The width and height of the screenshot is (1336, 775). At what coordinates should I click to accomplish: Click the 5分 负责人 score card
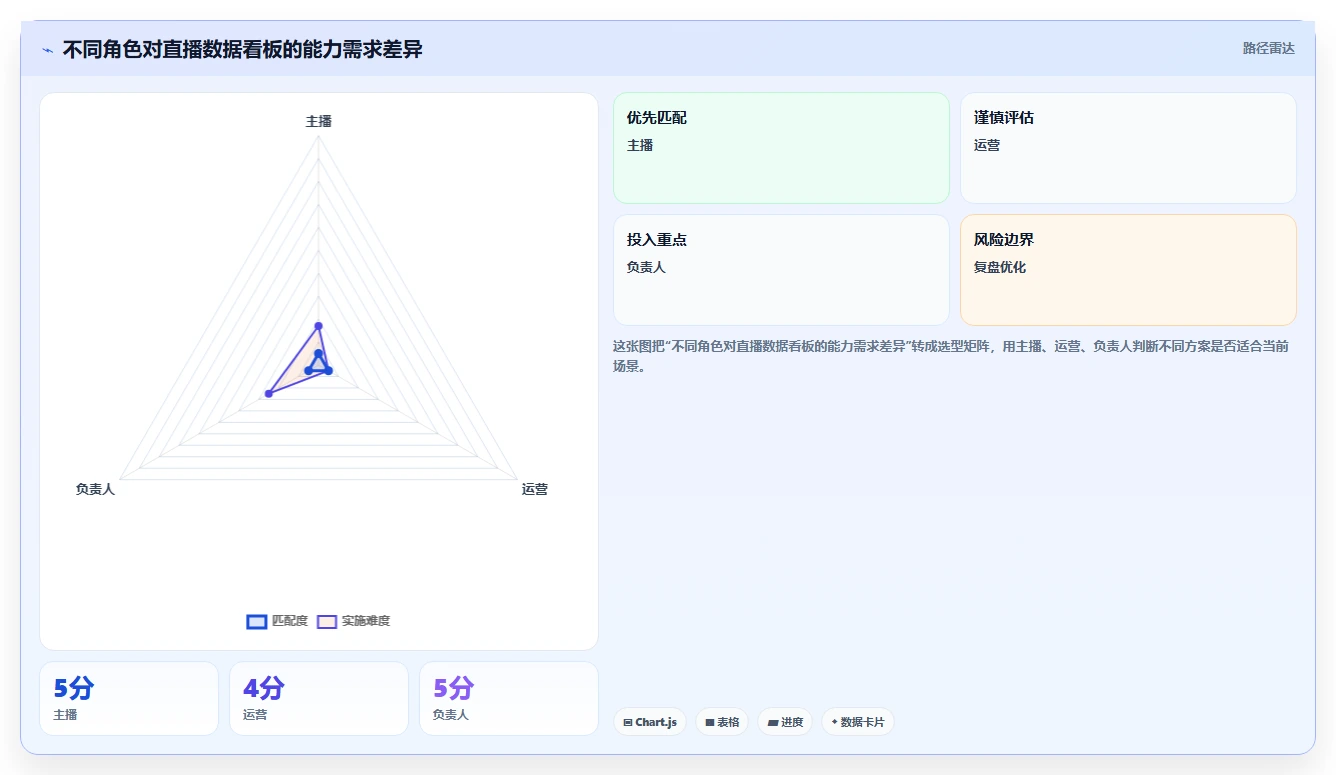point(509,698)
